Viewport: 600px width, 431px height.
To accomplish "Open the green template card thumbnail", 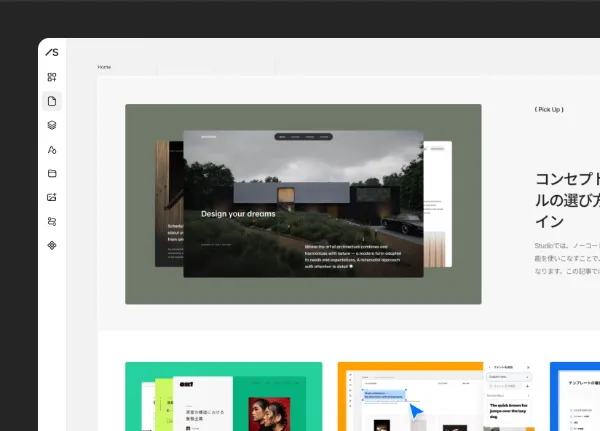I will pos(223,397).
